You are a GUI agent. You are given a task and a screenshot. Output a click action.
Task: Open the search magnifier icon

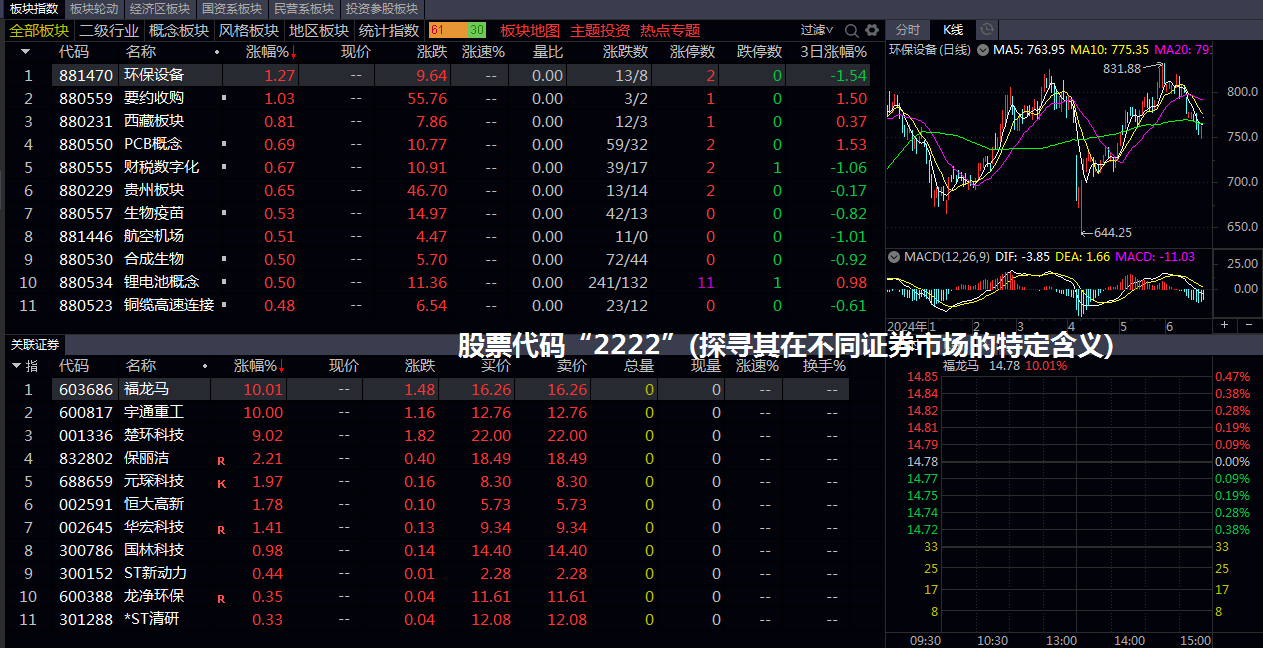click(851, 30)
